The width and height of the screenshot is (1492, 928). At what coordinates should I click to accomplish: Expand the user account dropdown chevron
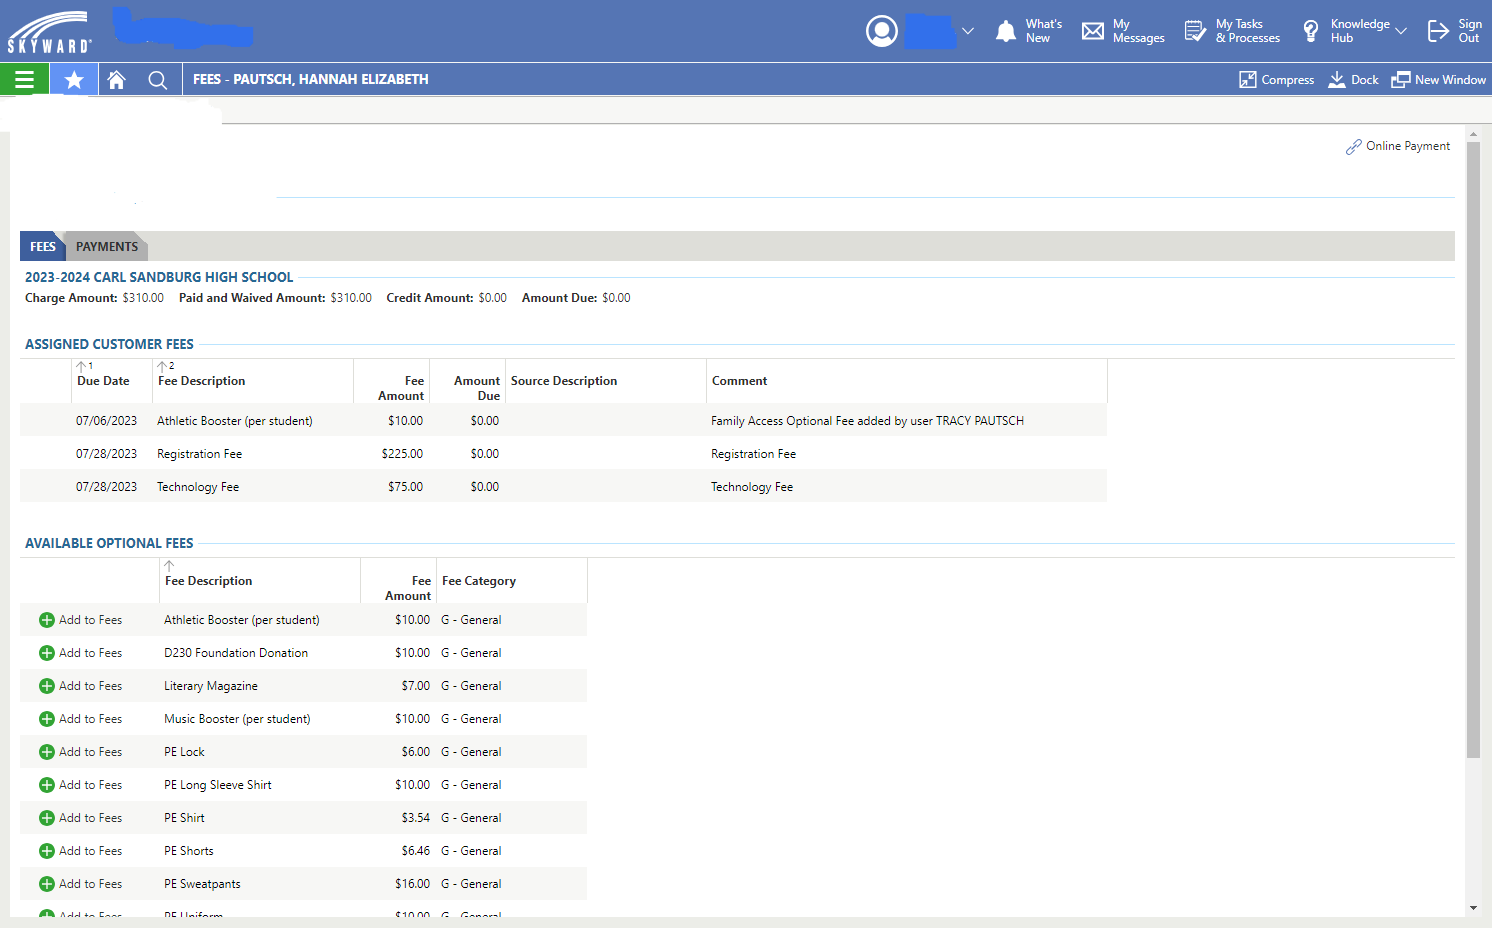(x=968, y=31)
